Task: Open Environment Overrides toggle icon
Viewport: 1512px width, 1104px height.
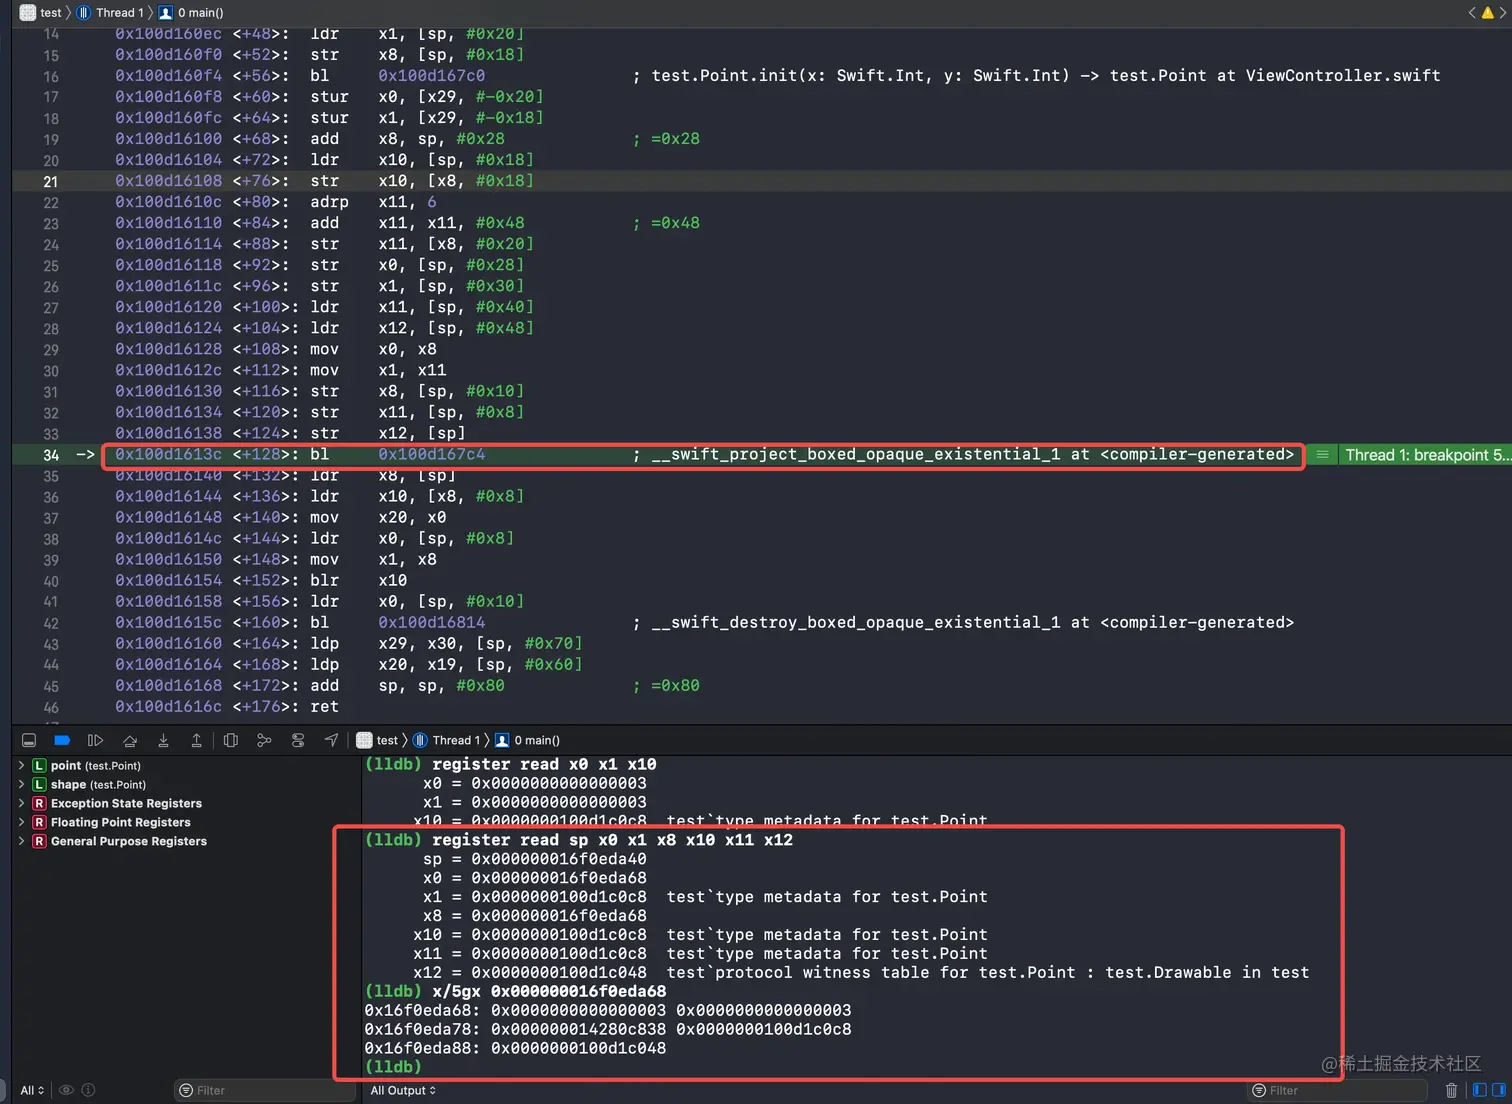Action: click(298, 740)
